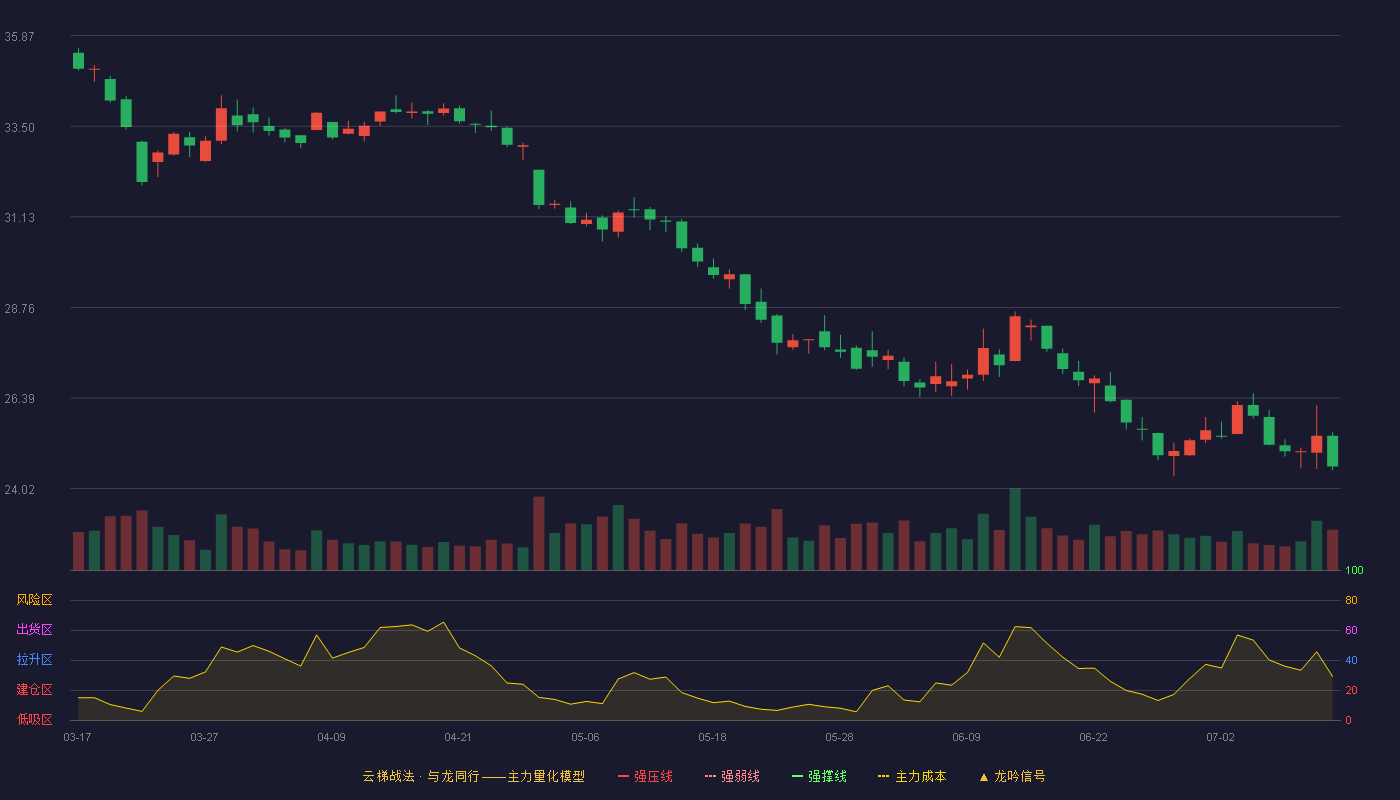Toggle the 强撑线 legend series
The height and width of the screenshot is (800, 1400).
(819, 776)
